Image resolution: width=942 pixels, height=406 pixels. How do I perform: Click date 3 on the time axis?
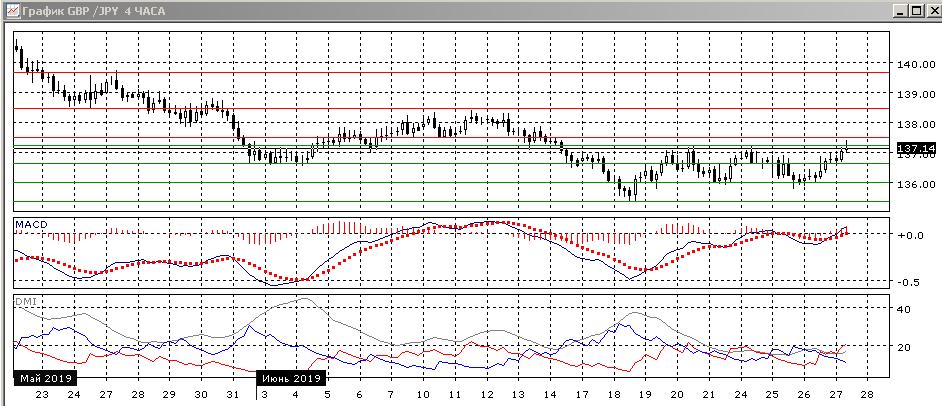pos(264,395)
